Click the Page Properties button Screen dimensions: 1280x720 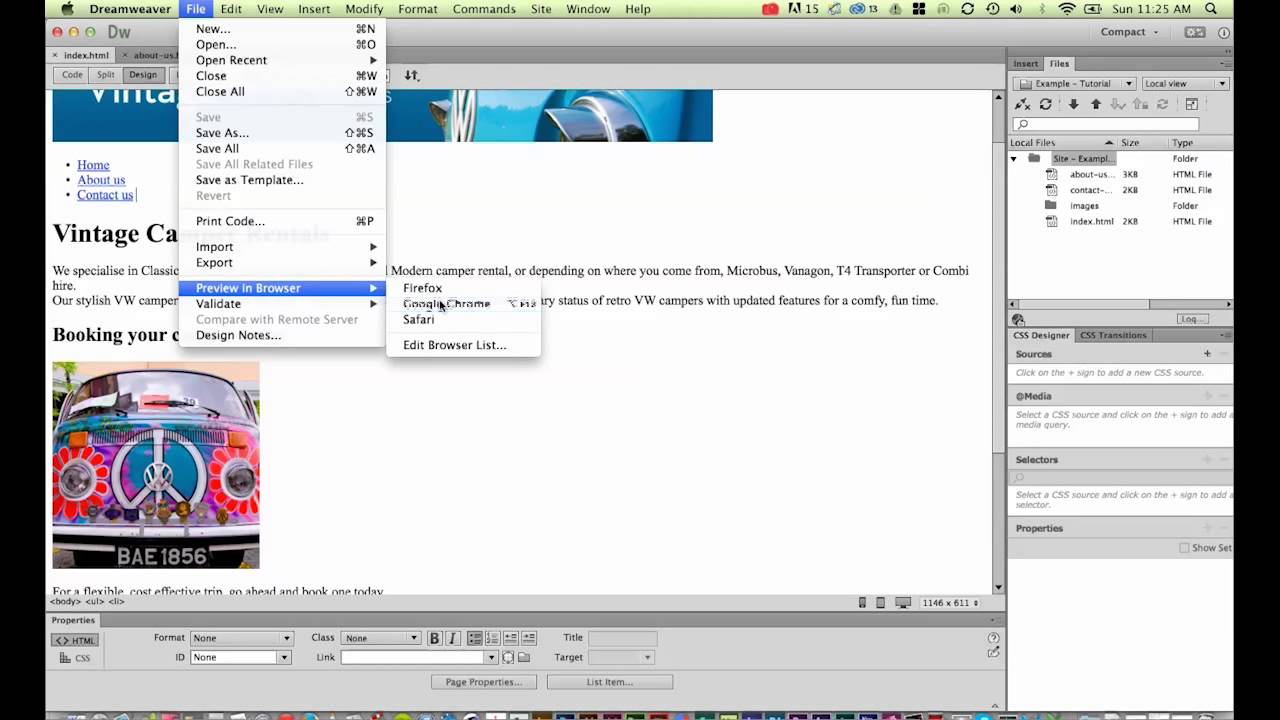(x=484, y=682)
